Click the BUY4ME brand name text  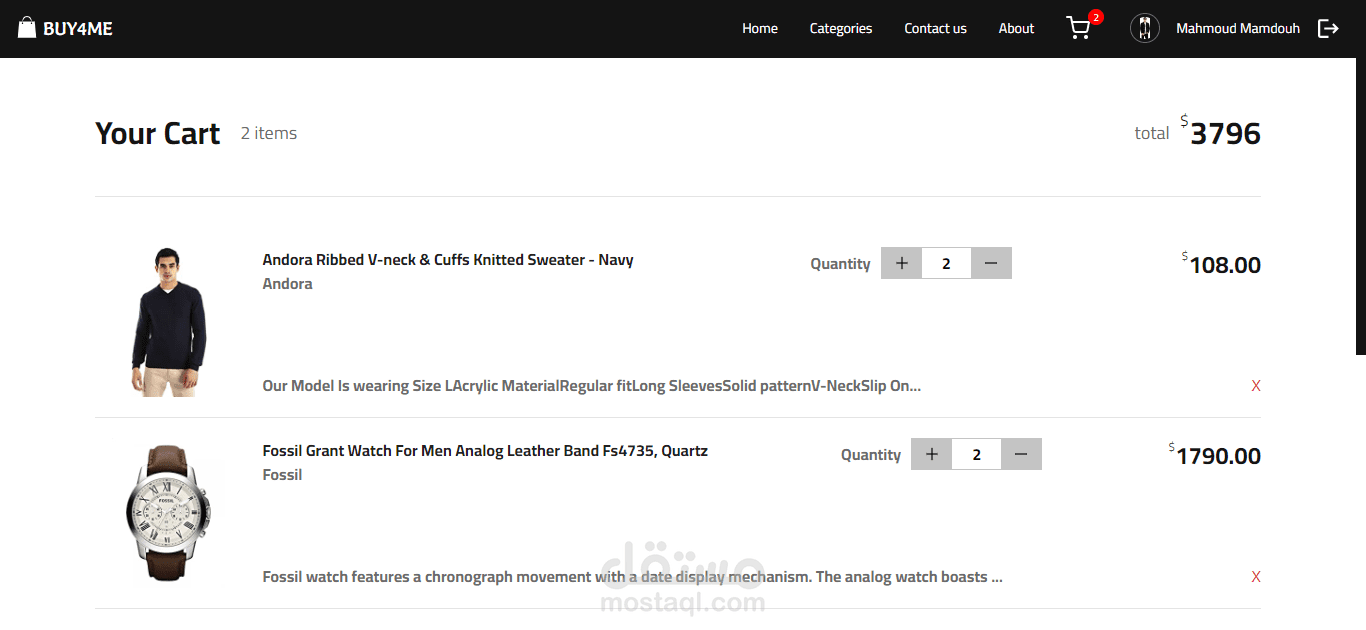coord(78,29)
